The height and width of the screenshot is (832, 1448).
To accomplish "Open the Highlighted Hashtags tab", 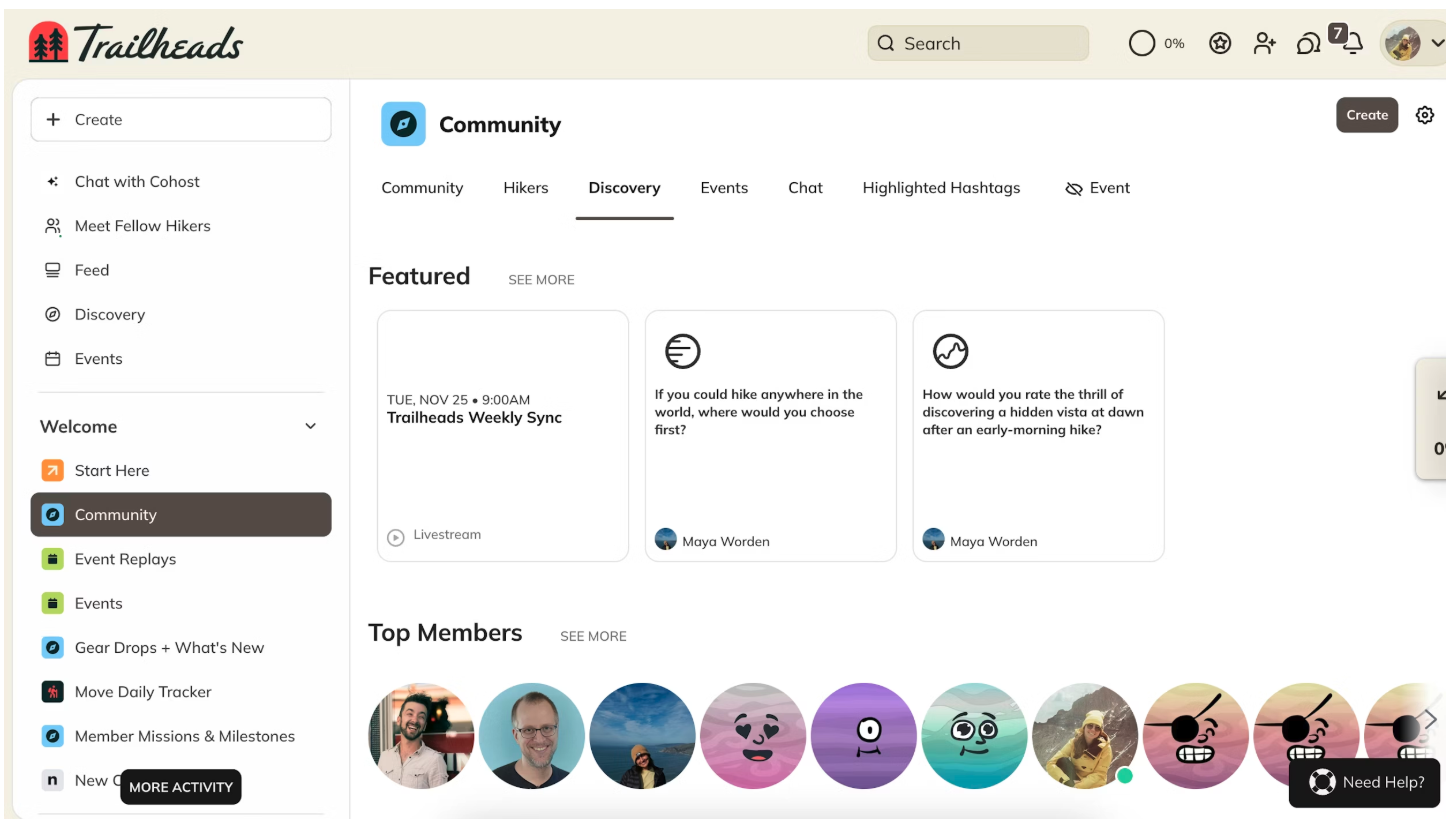I will tap(941, 187).
